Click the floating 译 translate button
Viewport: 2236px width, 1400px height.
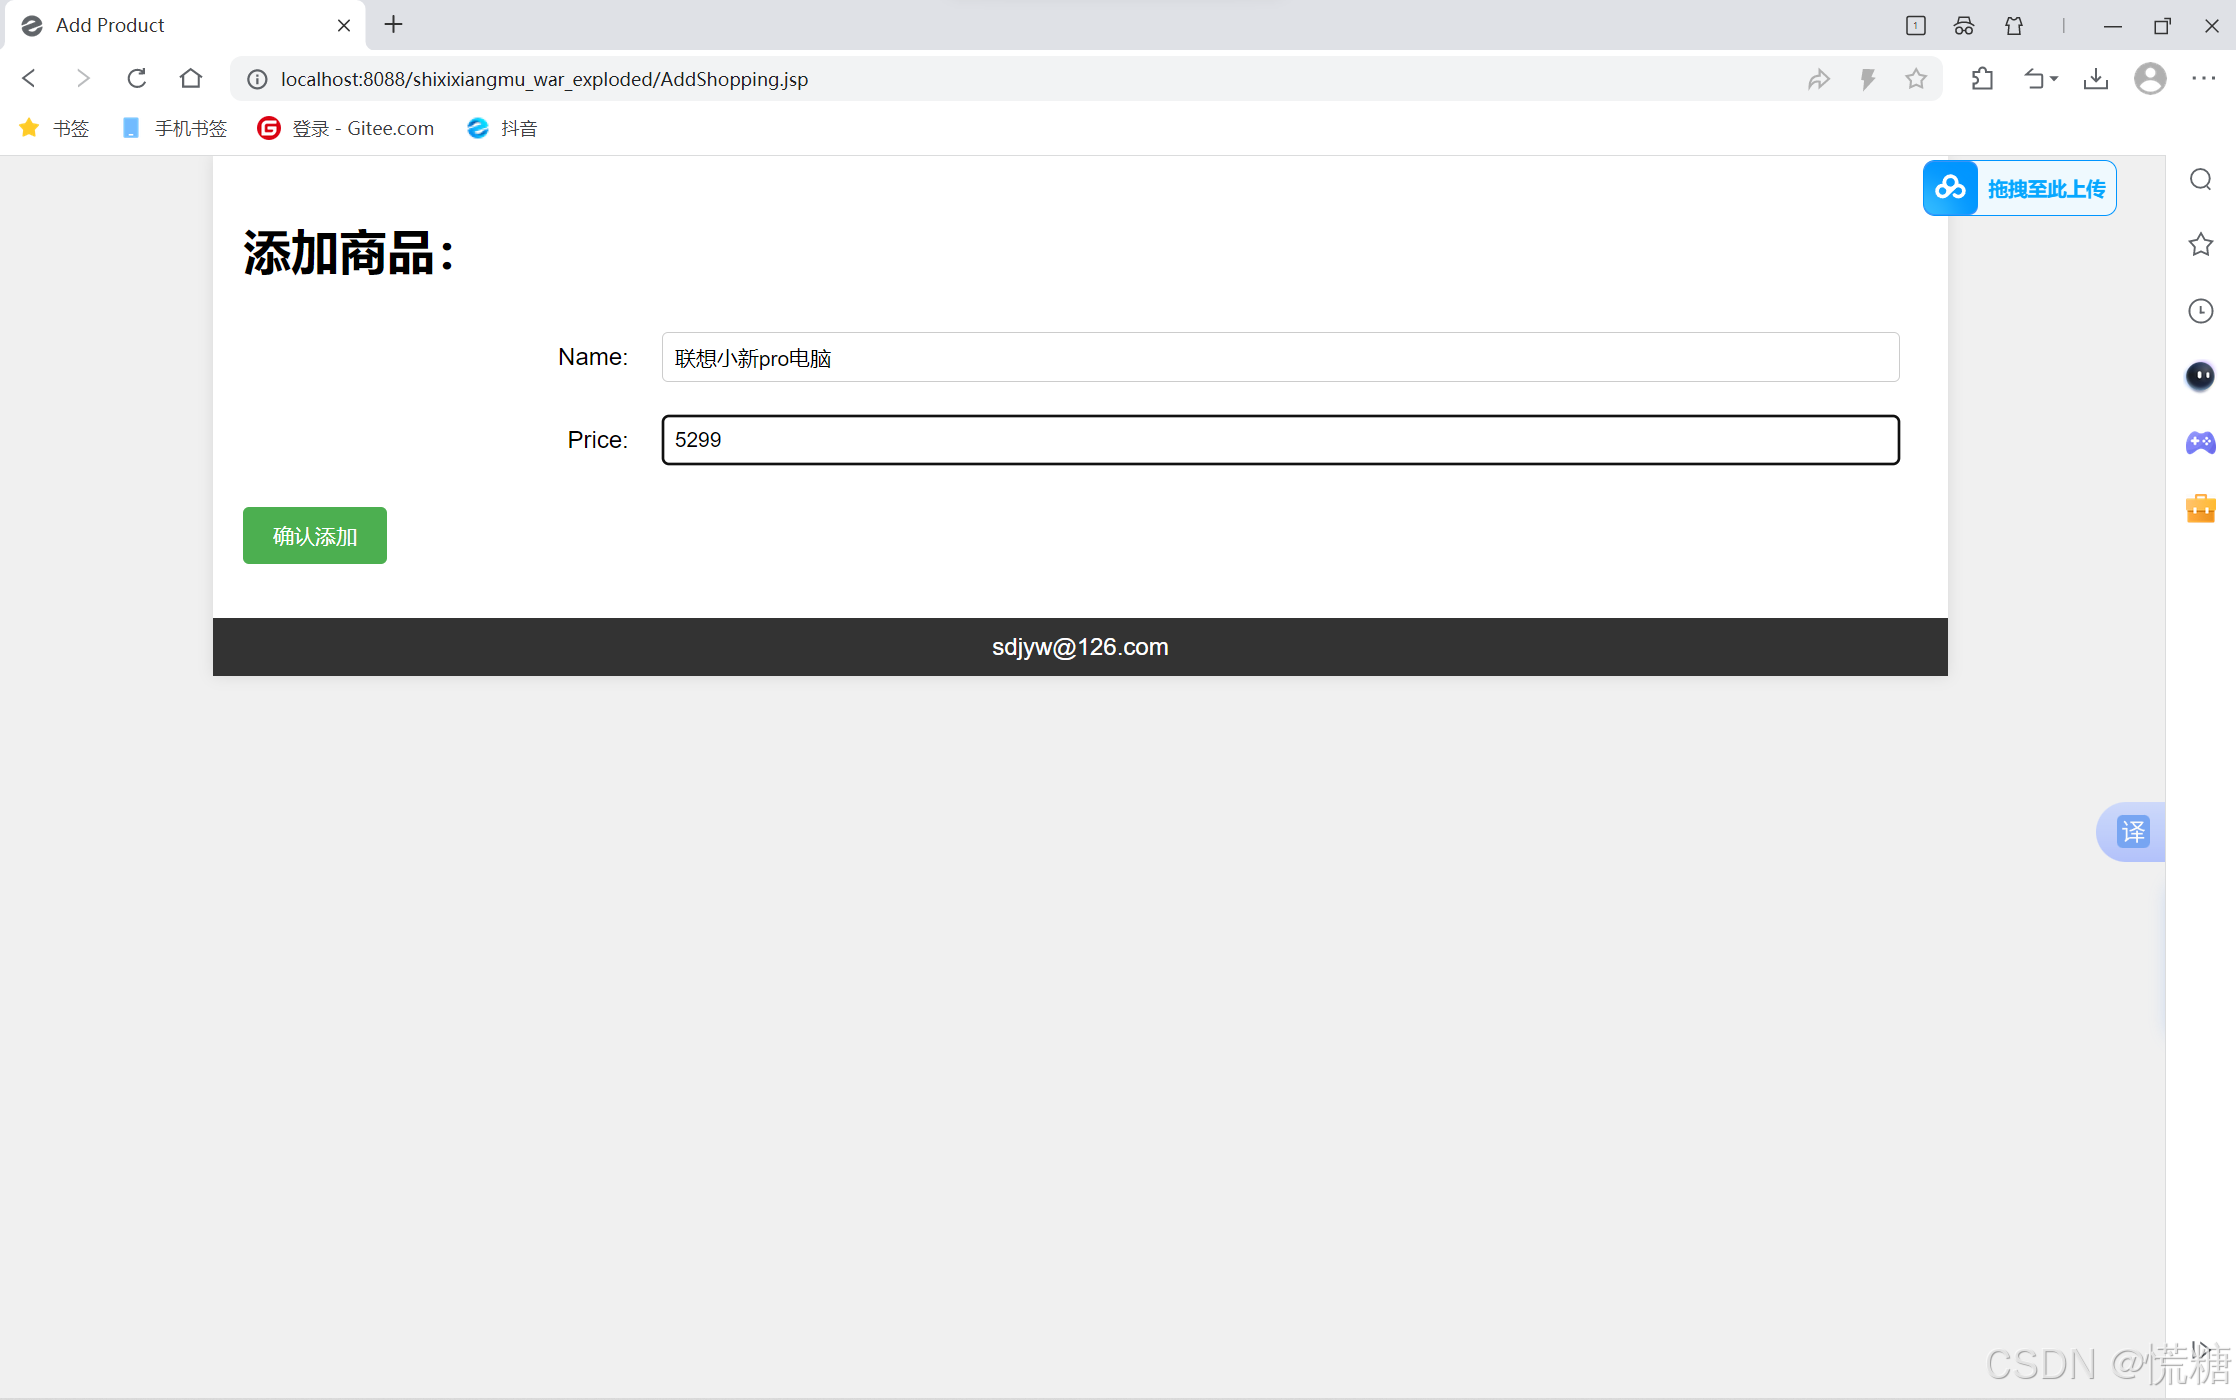2132,831
